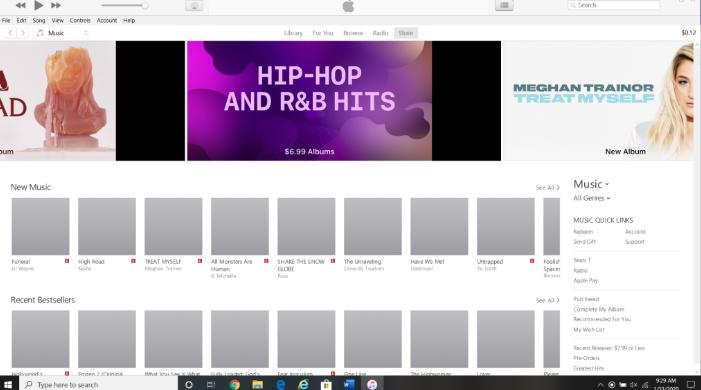Open the Purchased link
Image resolution: width=701 pixels, height=390 pixels.
(586, 299)
